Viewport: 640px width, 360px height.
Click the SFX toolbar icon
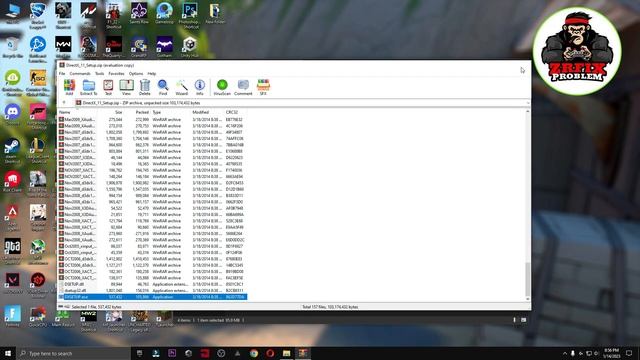pos(263,87)
